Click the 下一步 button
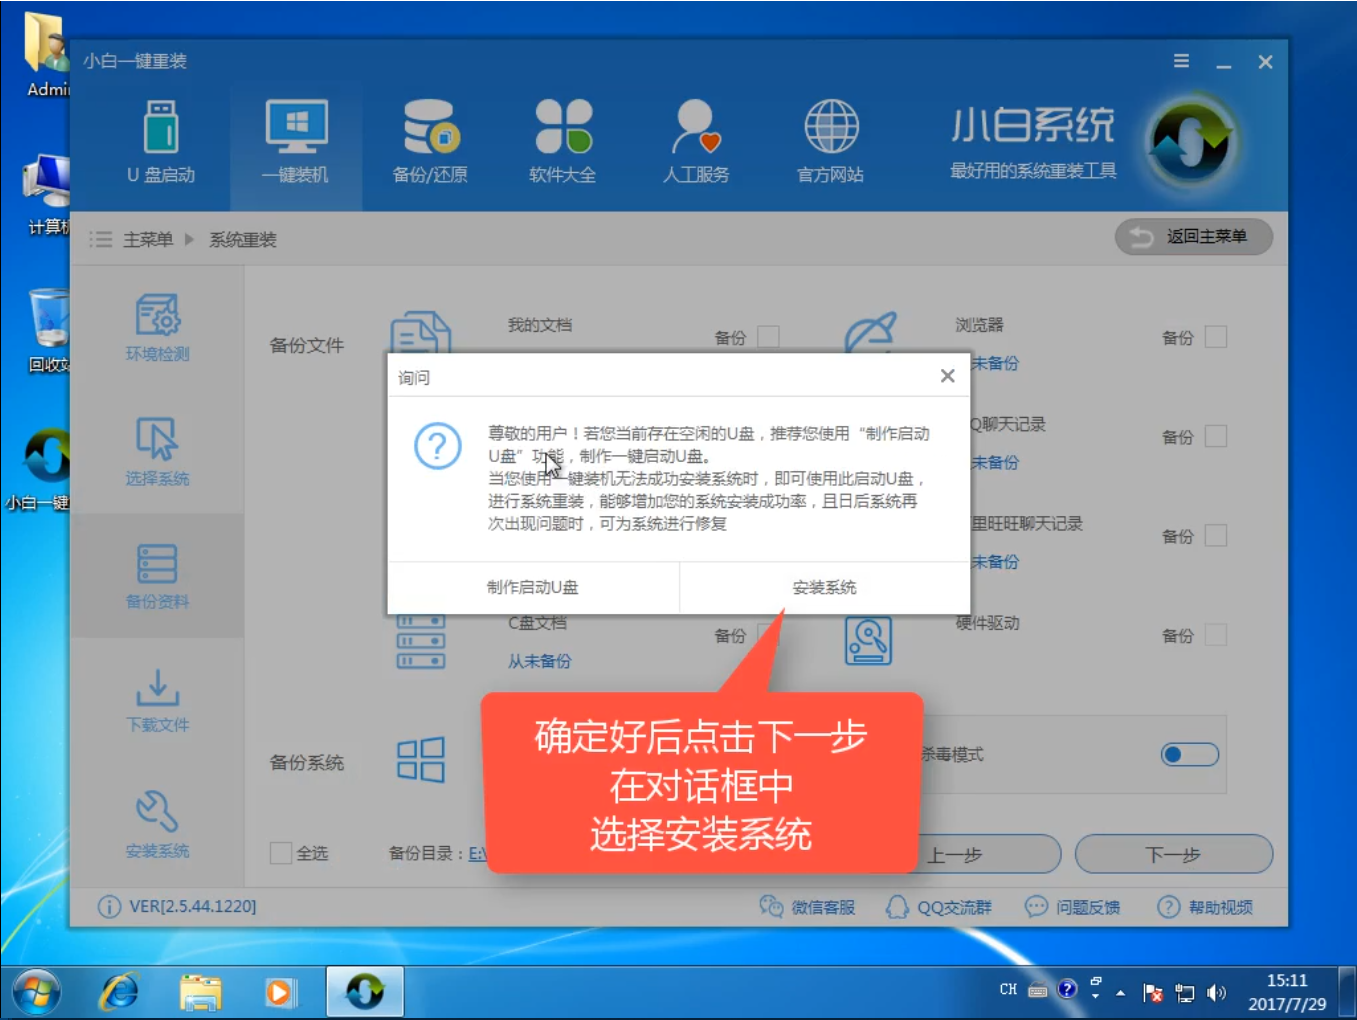 pos(1174,855)
